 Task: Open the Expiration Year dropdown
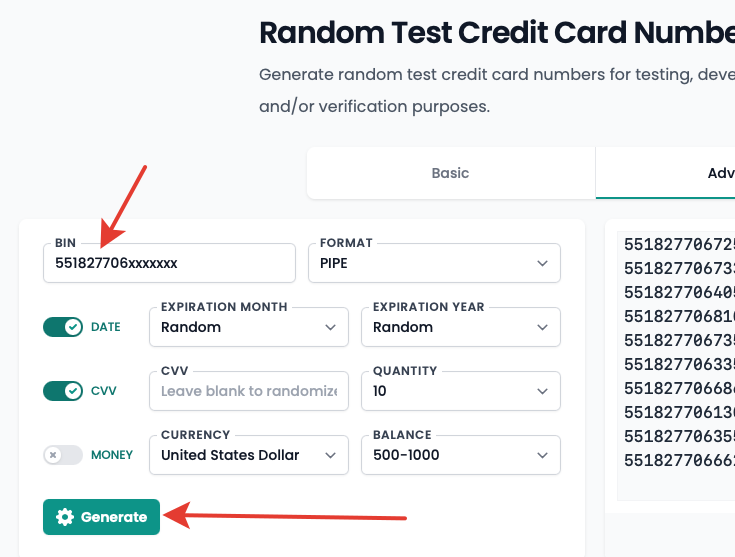pos(460,327)
